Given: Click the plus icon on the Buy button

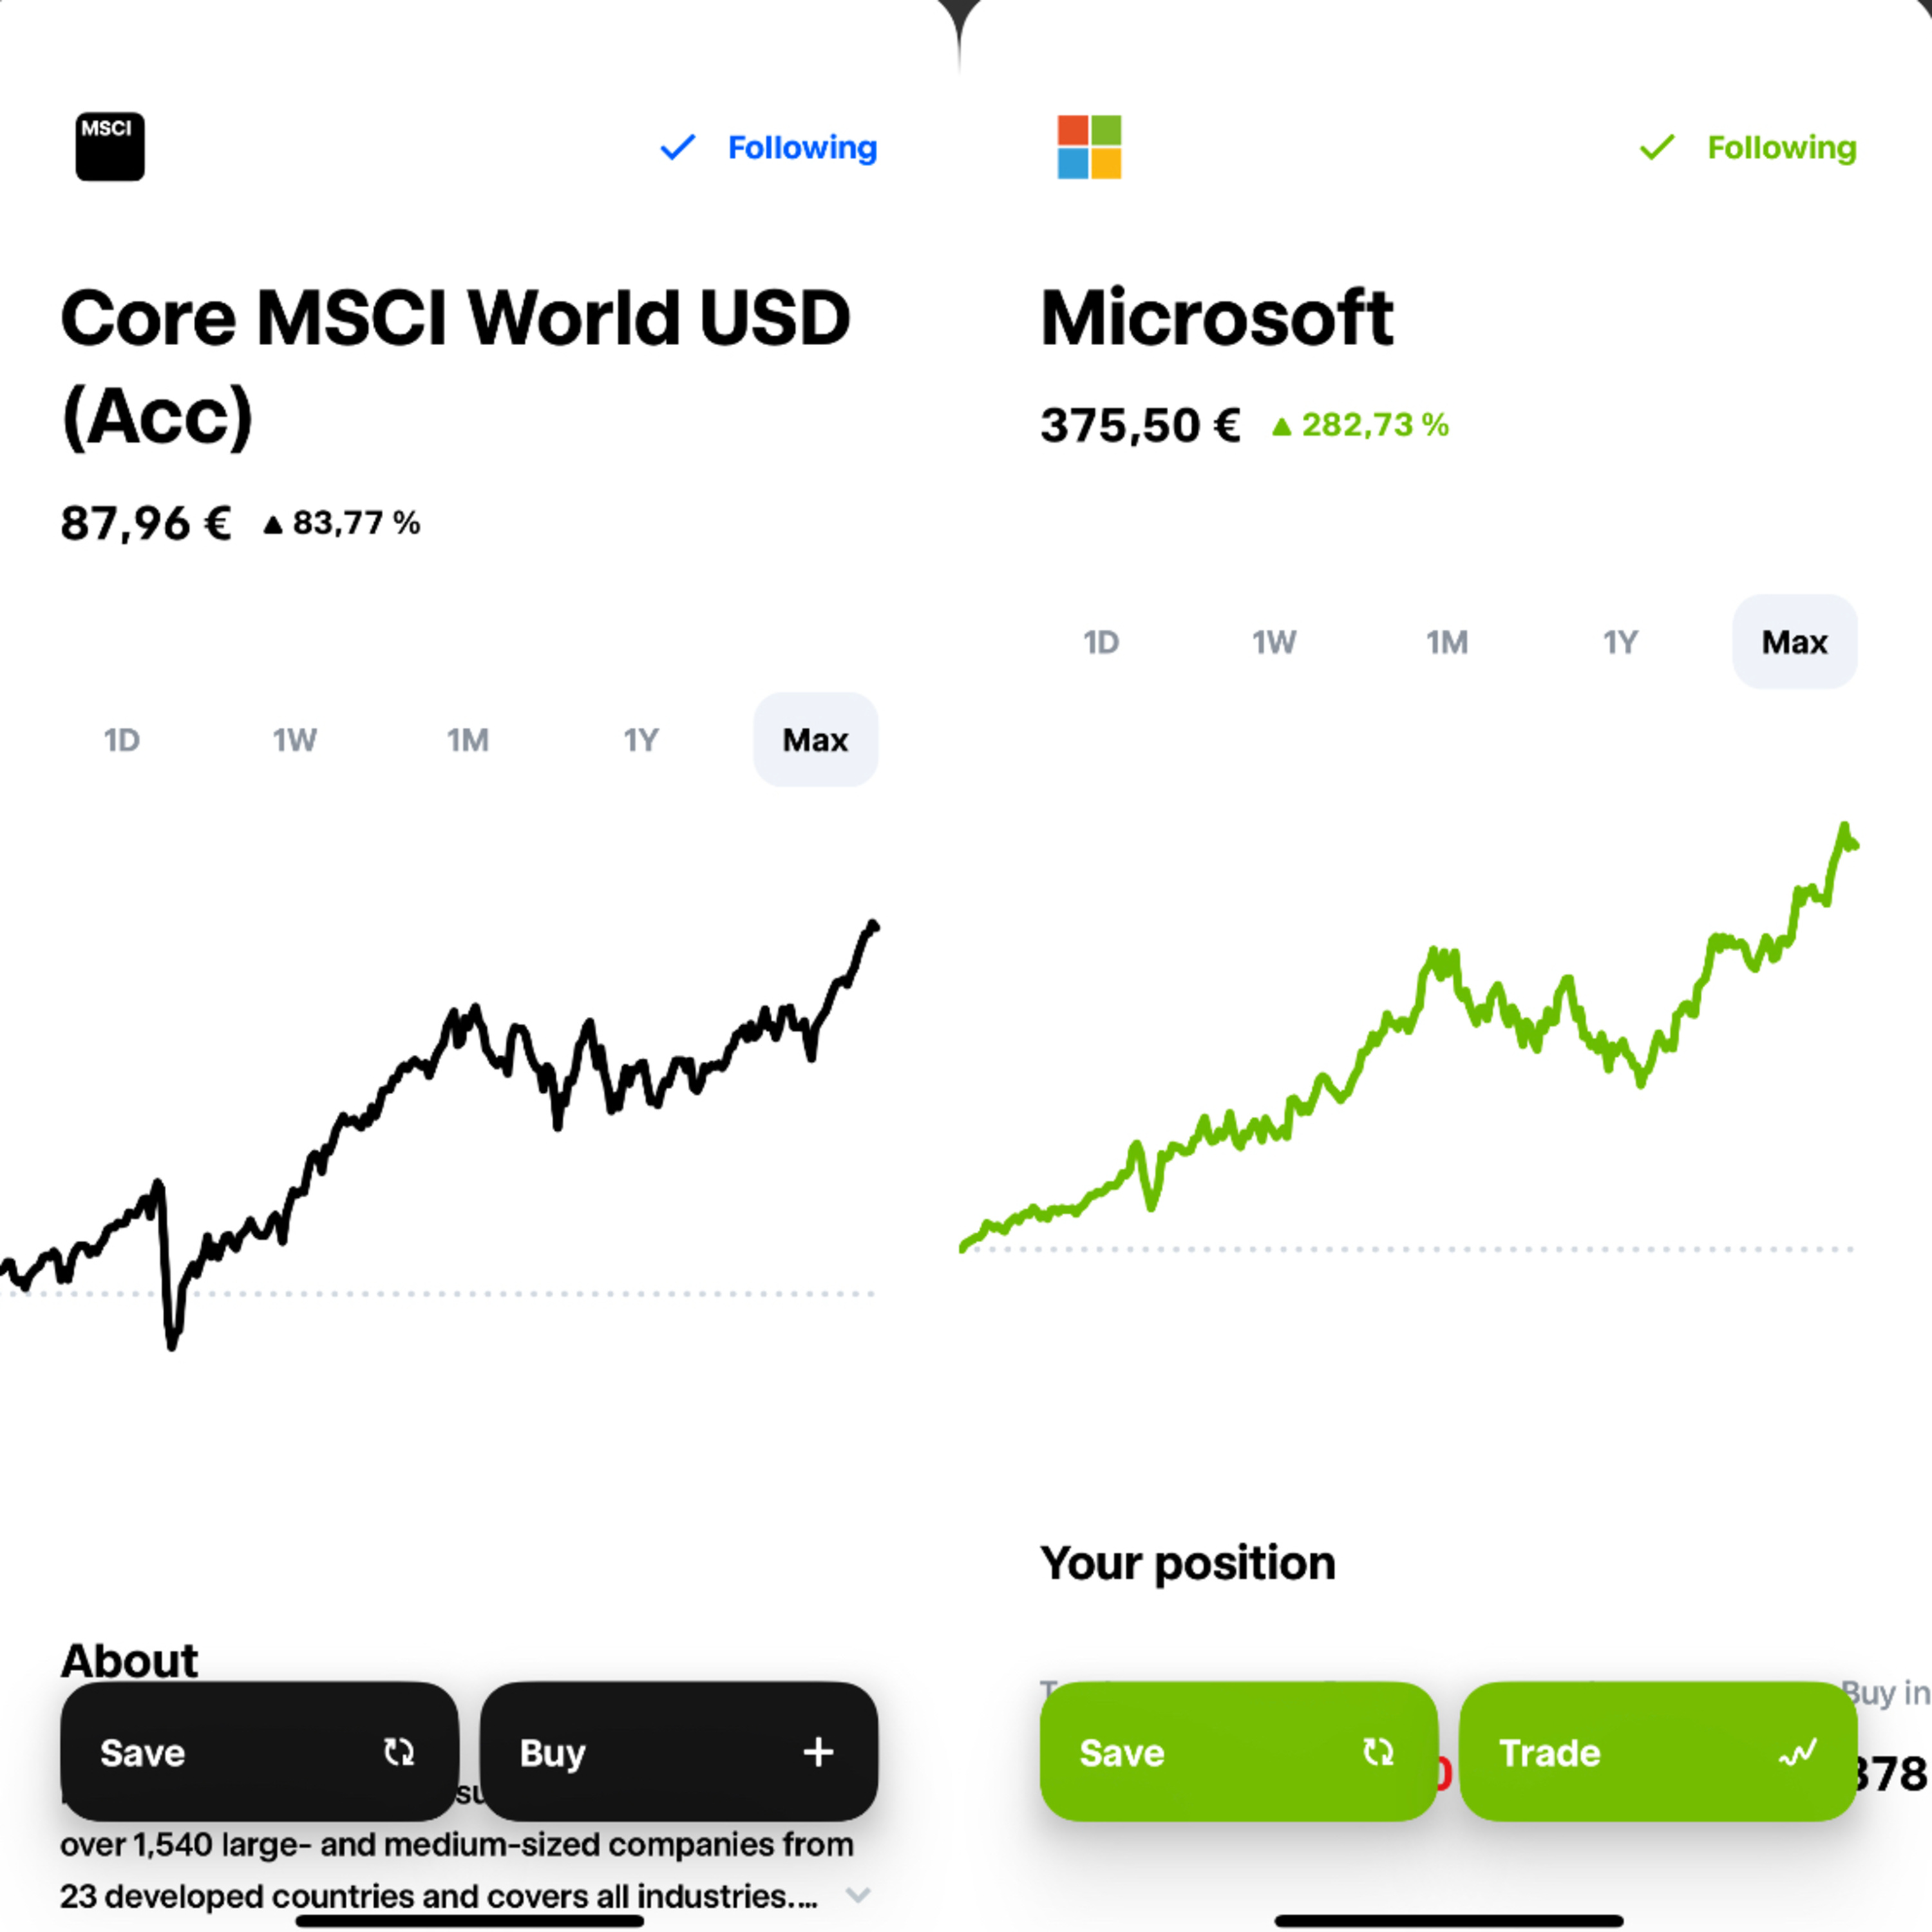Looking at the screenshot, I should click(x=818, y=1751).
